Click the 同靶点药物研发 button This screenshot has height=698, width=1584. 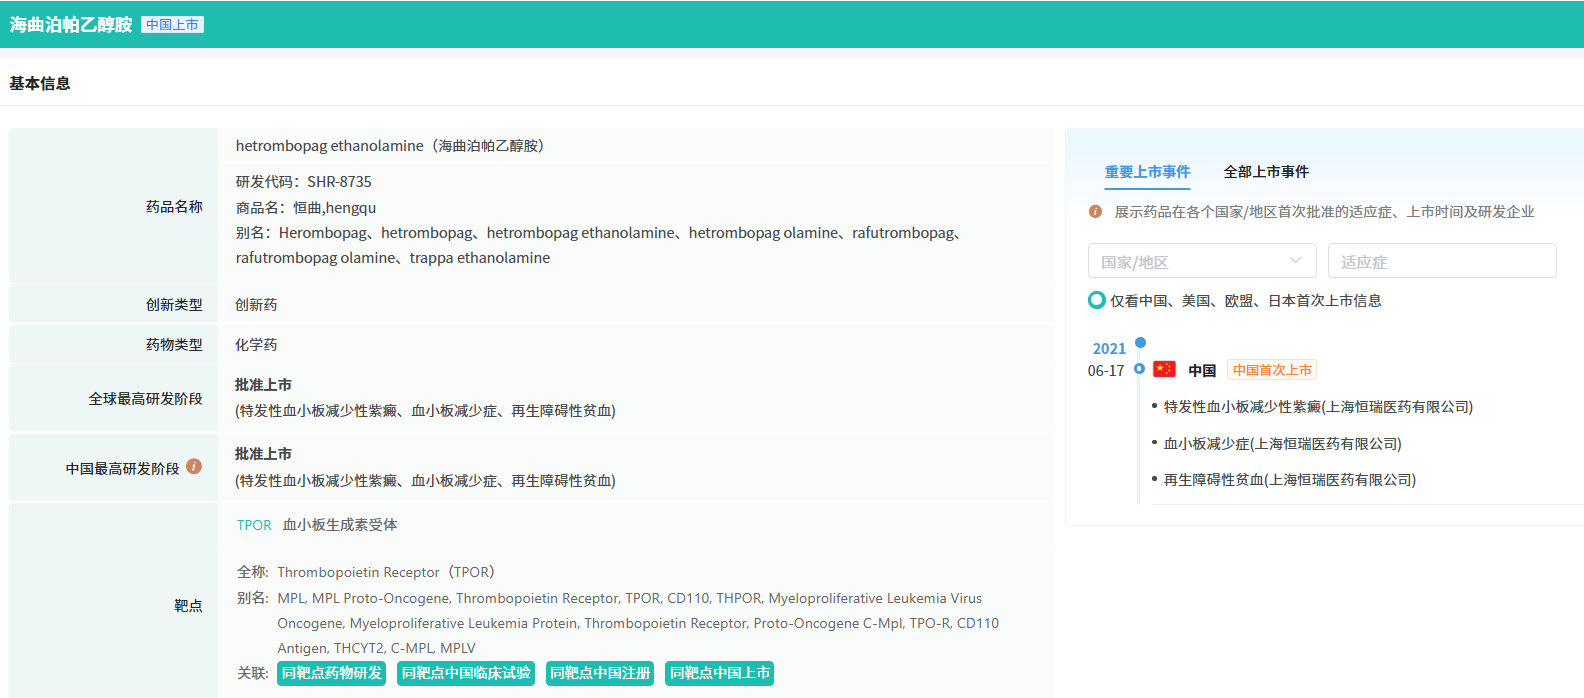point(332,673)
